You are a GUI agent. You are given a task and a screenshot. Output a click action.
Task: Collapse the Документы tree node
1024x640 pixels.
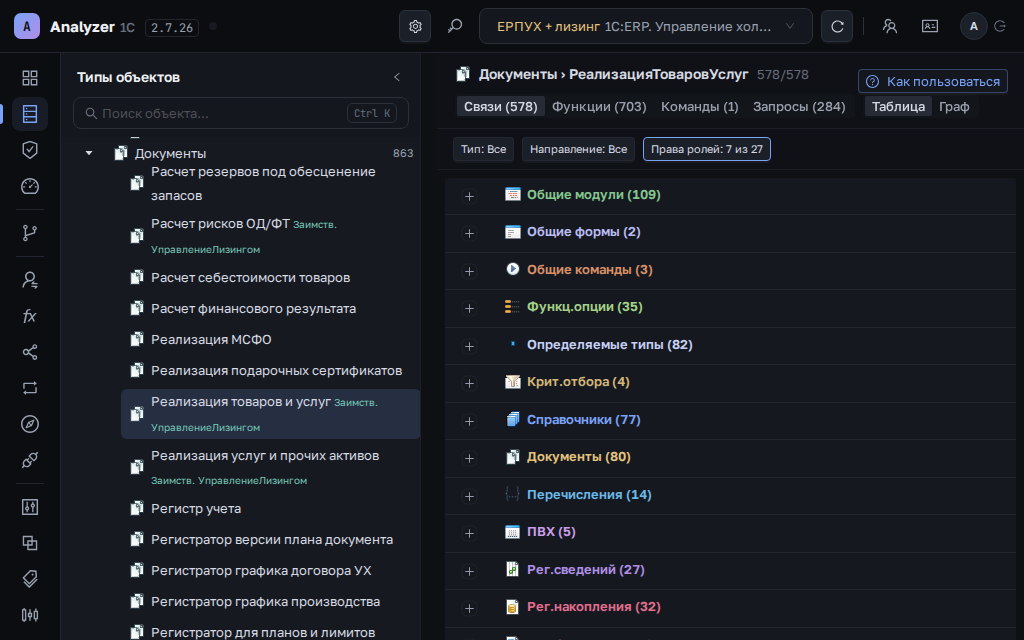point(89,153)
